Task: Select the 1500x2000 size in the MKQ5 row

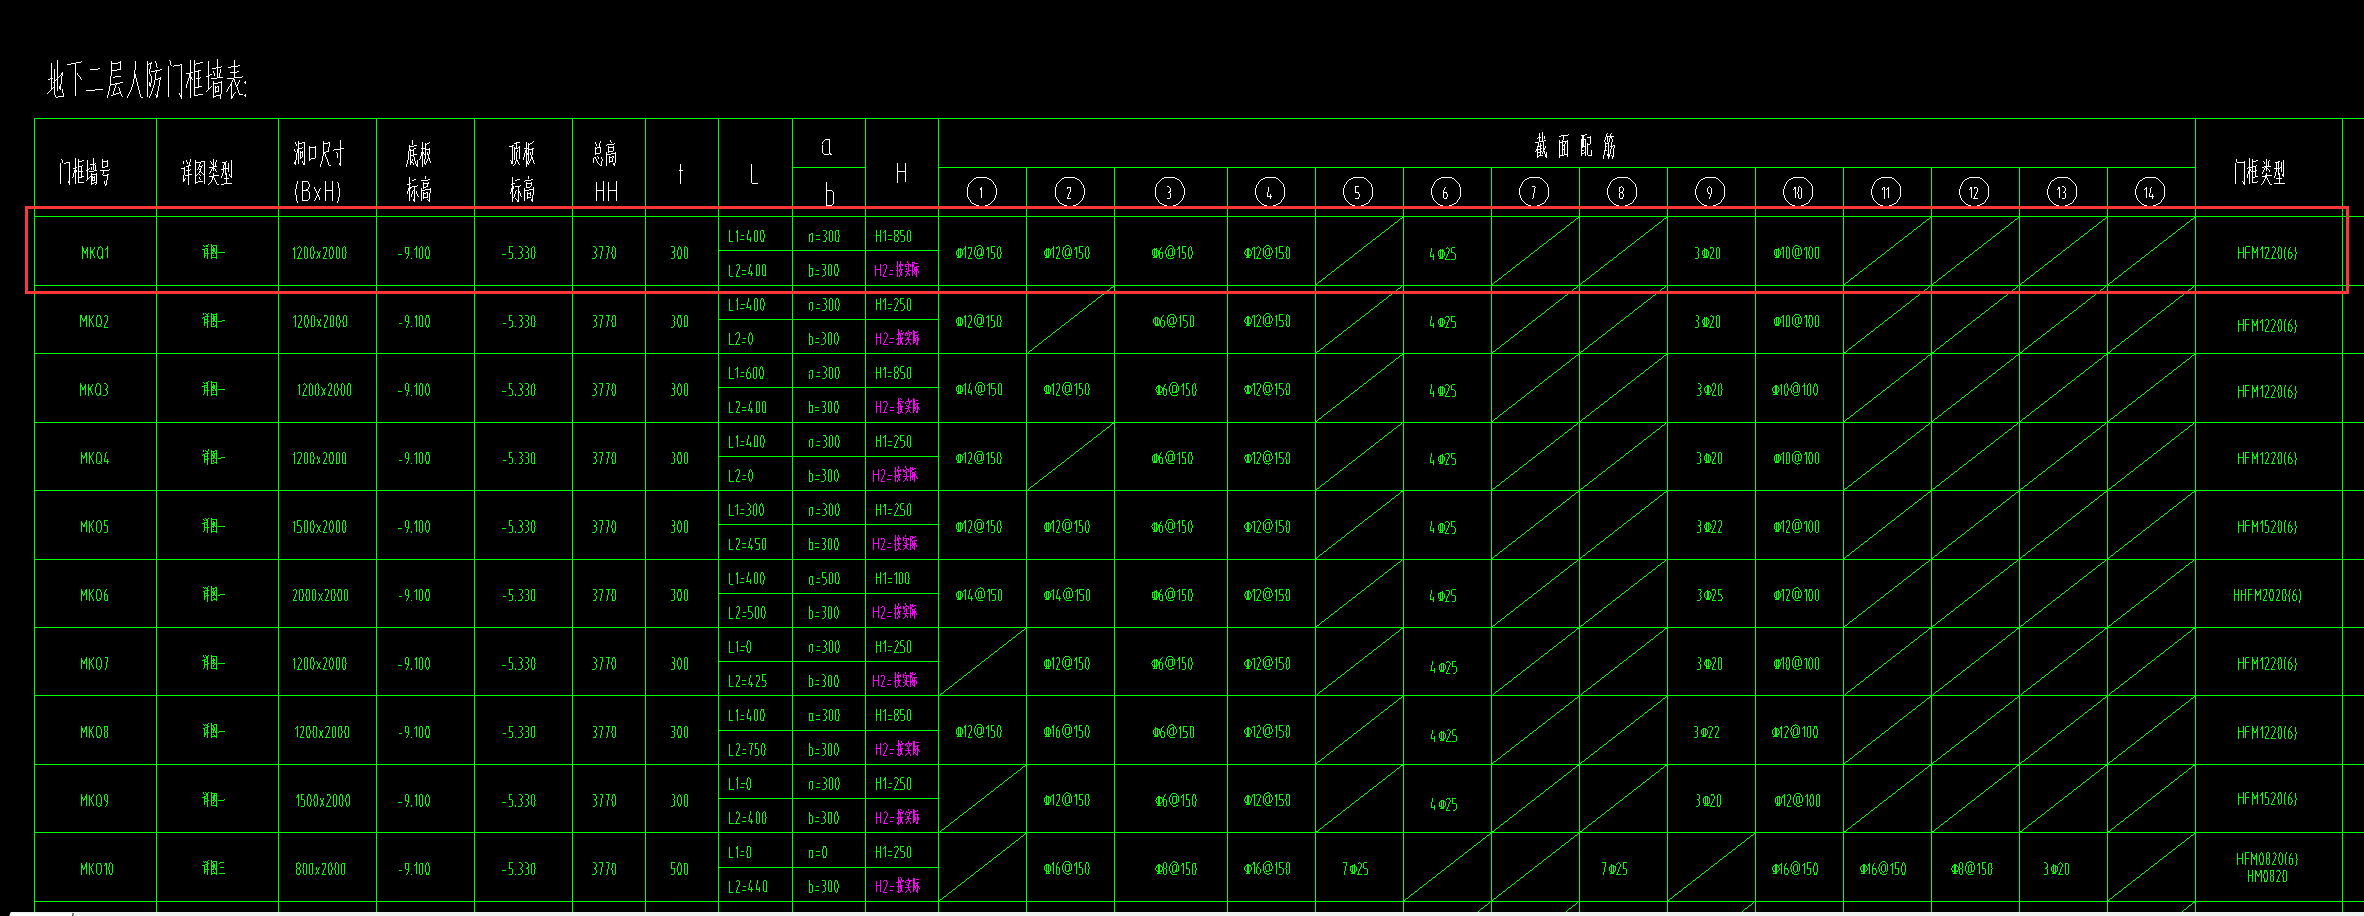Action: pos(320,527)
